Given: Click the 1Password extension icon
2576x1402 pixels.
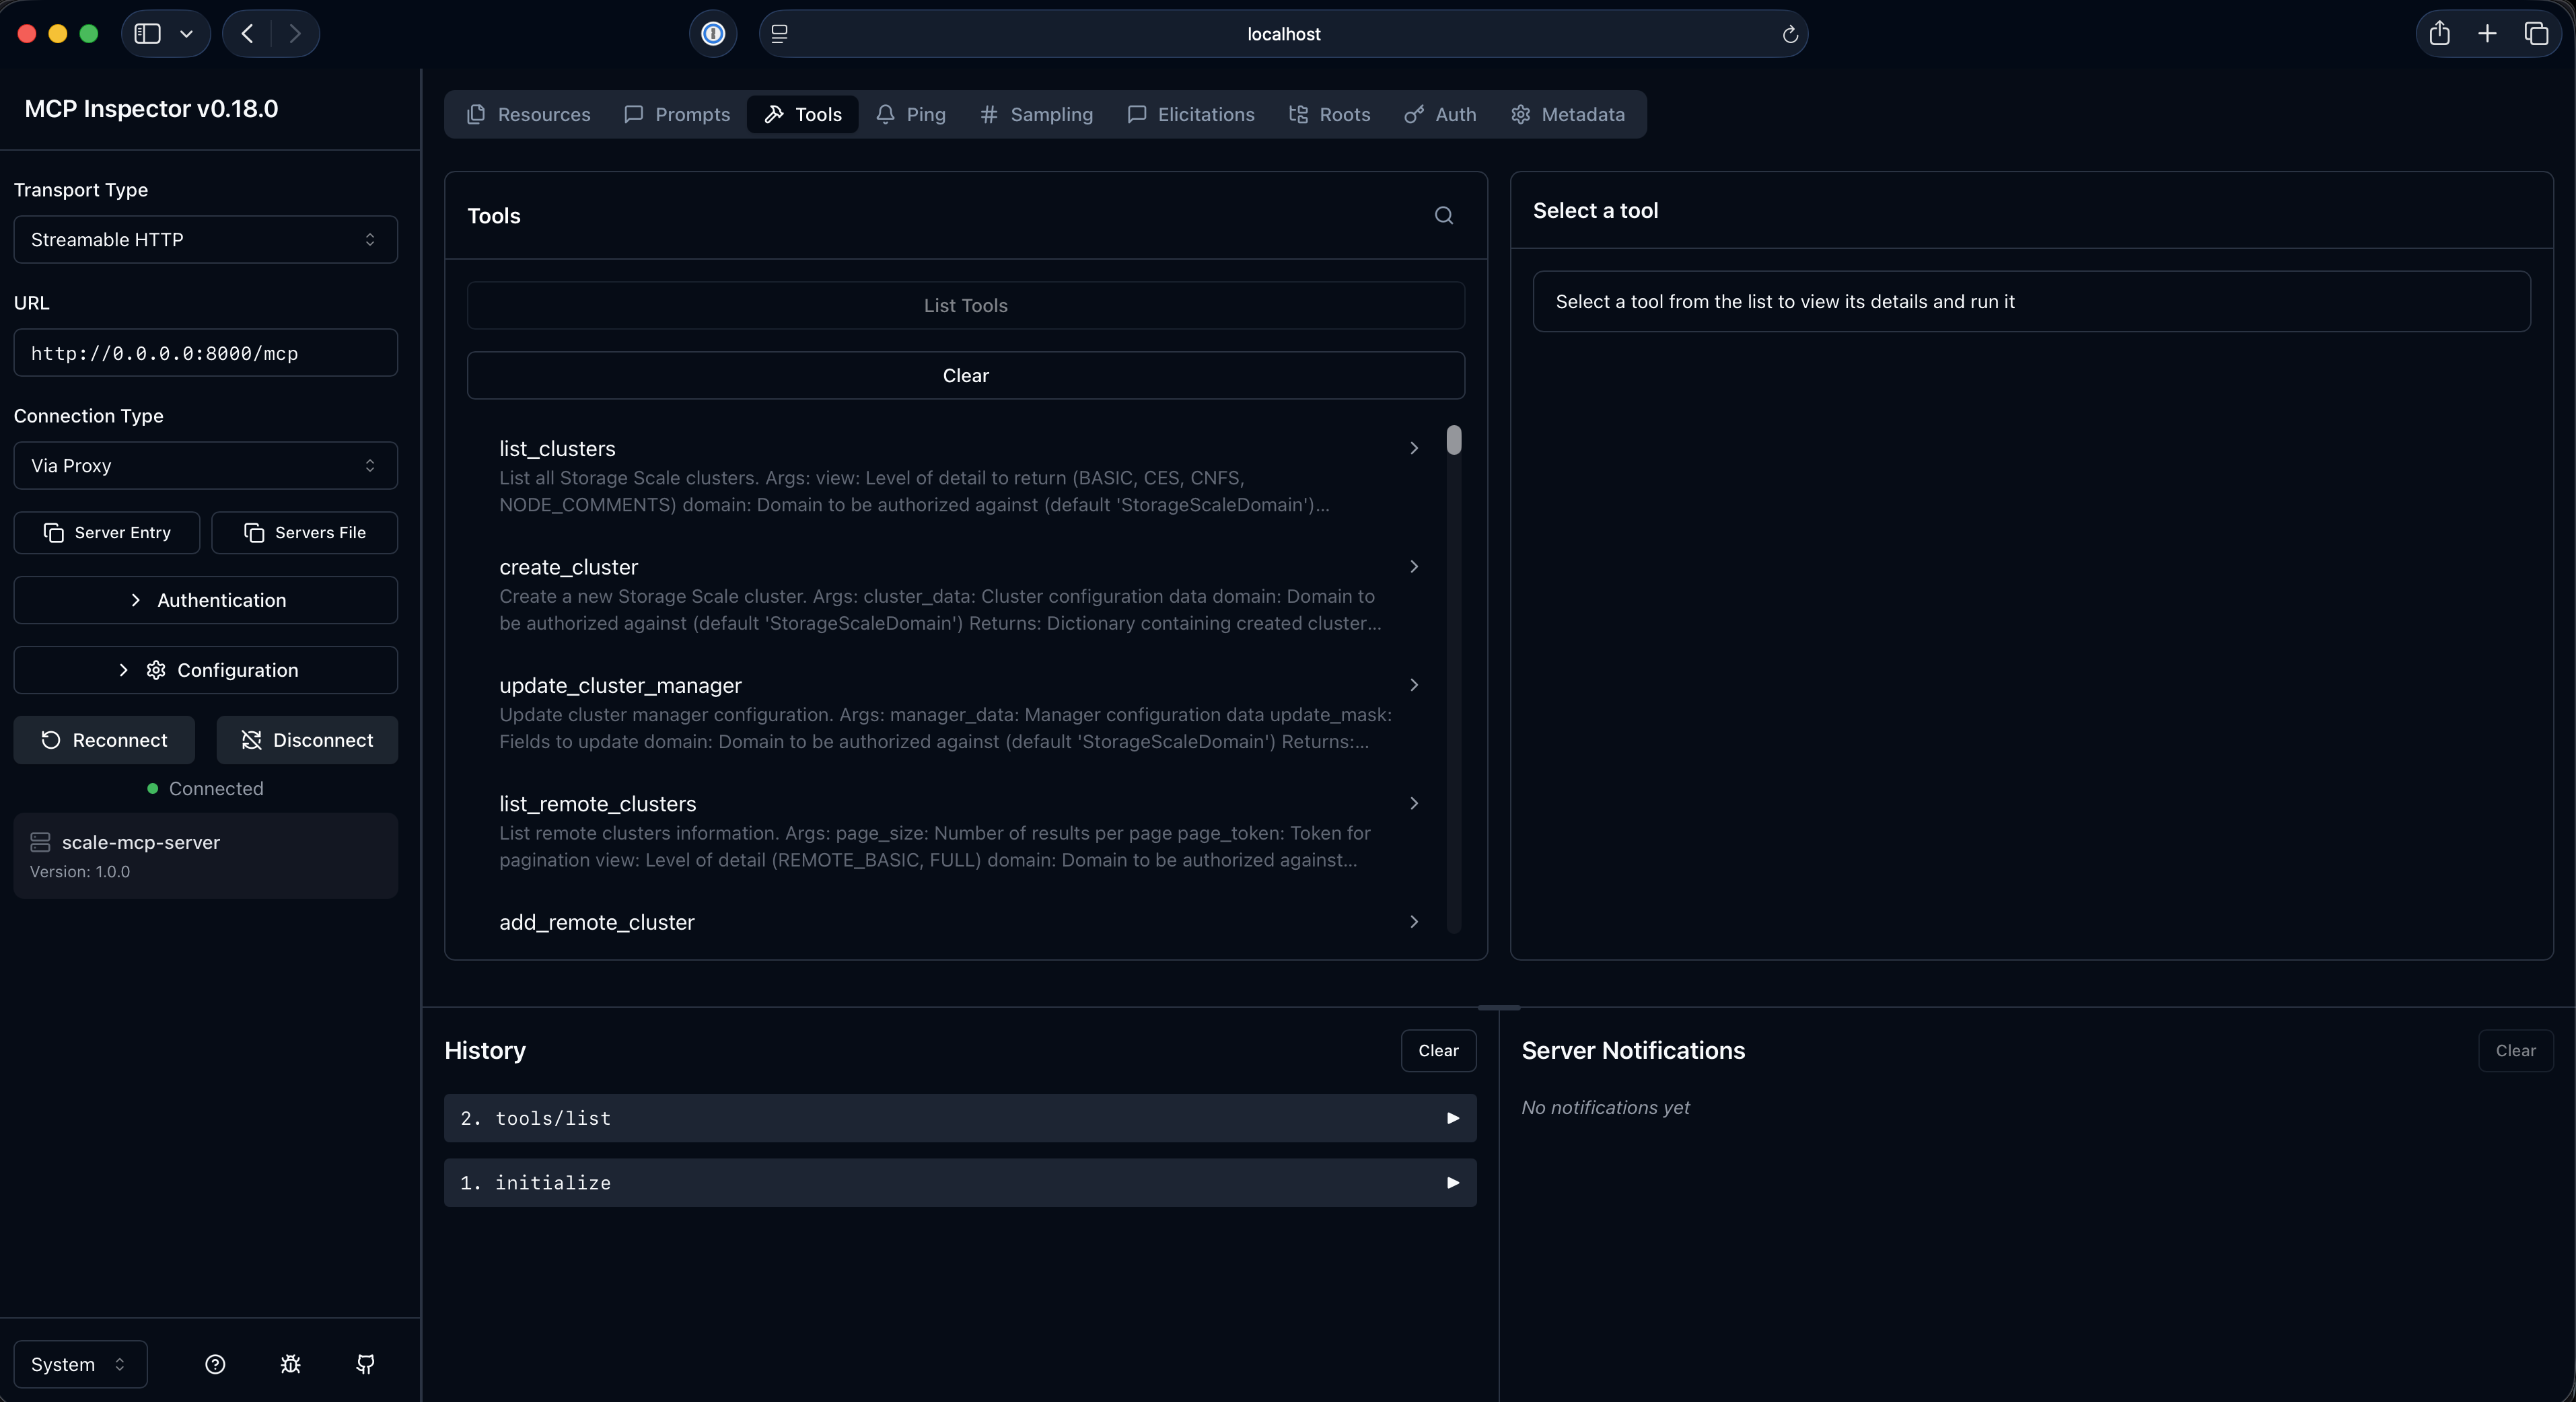Looking at the screenshot, I should (x=713, y=34).
